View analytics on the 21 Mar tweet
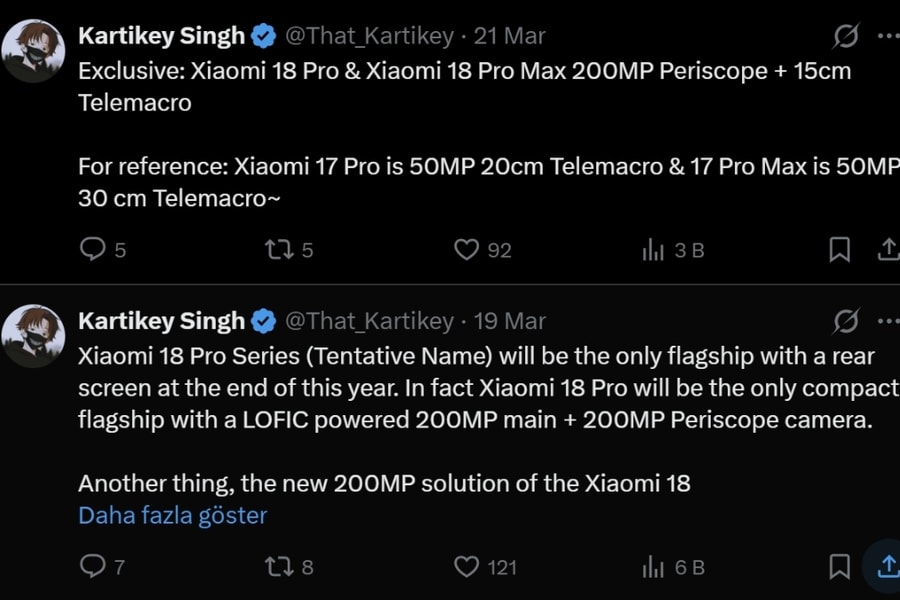Image resolution: width=900 pixels, height=600 pixels. click(654, 249)
